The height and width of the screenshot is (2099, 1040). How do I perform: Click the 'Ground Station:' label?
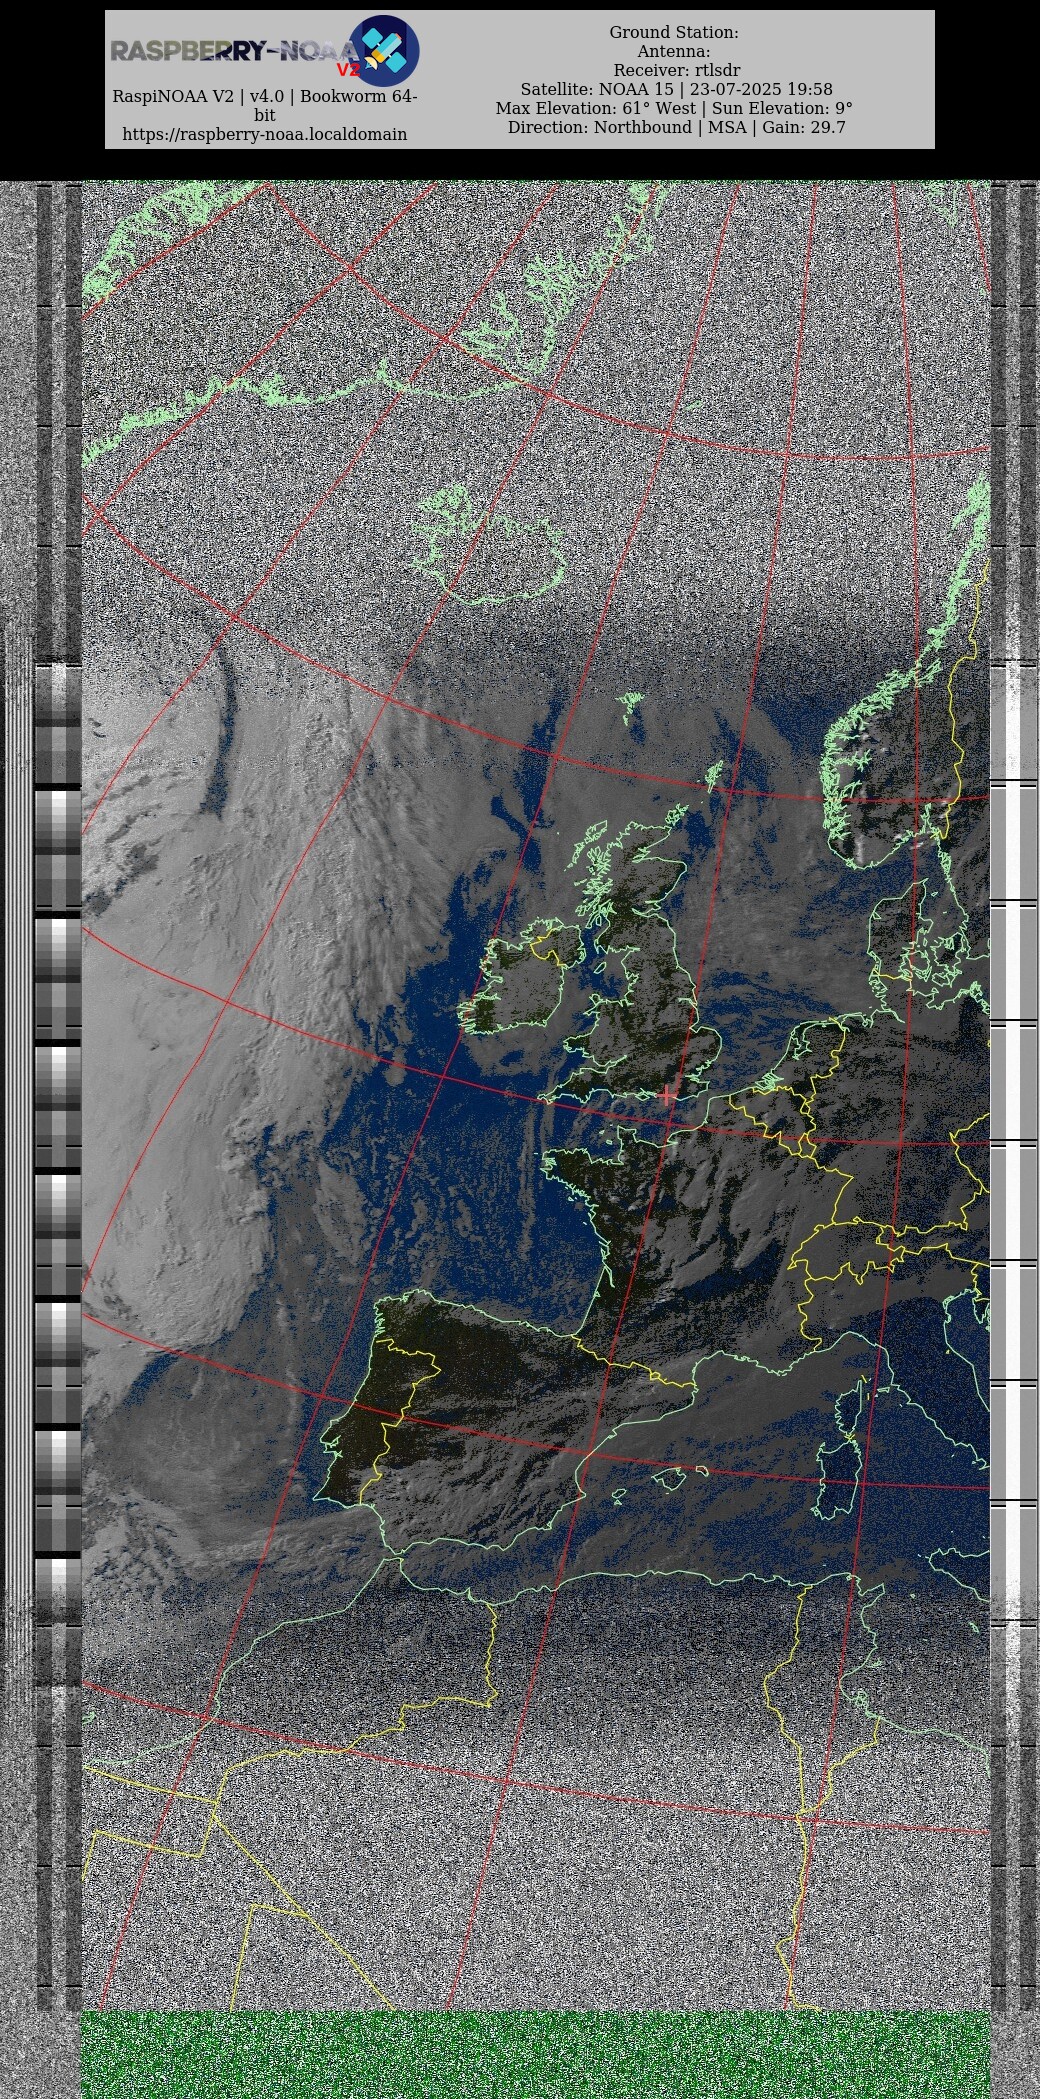point(674,33)
